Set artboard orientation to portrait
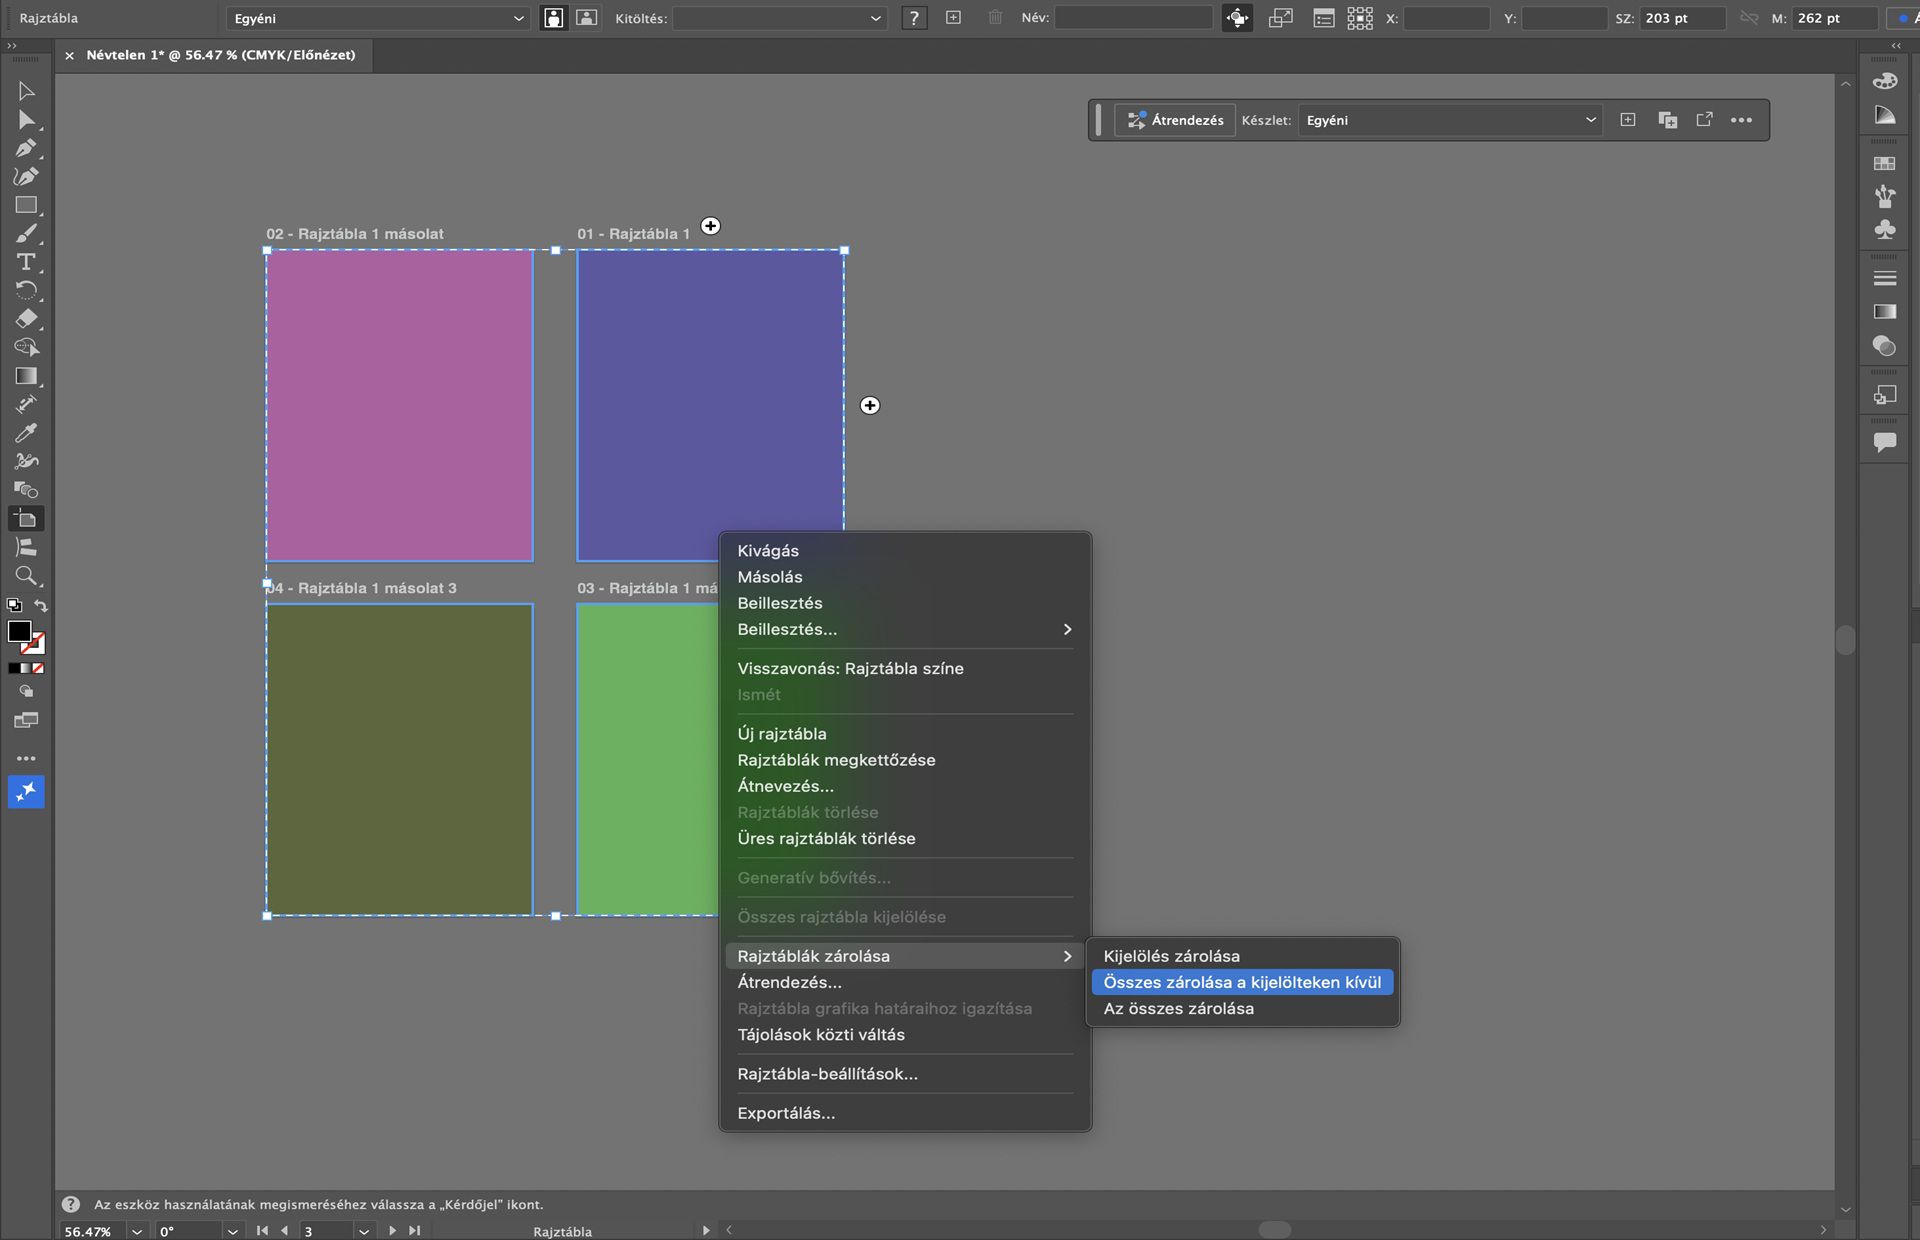 point(554,18)
